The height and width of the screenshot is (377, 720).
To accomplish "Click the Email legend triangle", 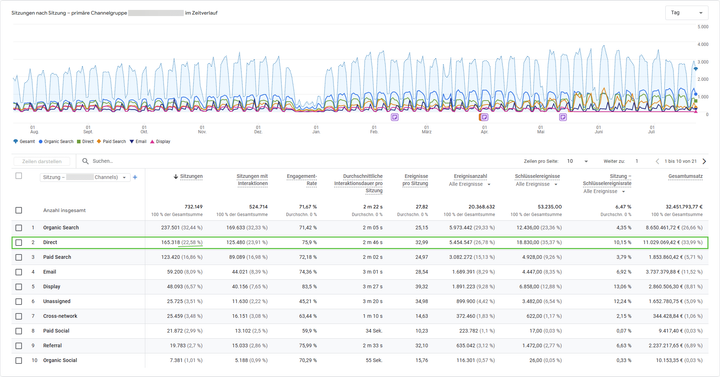I will pos(132,141).
